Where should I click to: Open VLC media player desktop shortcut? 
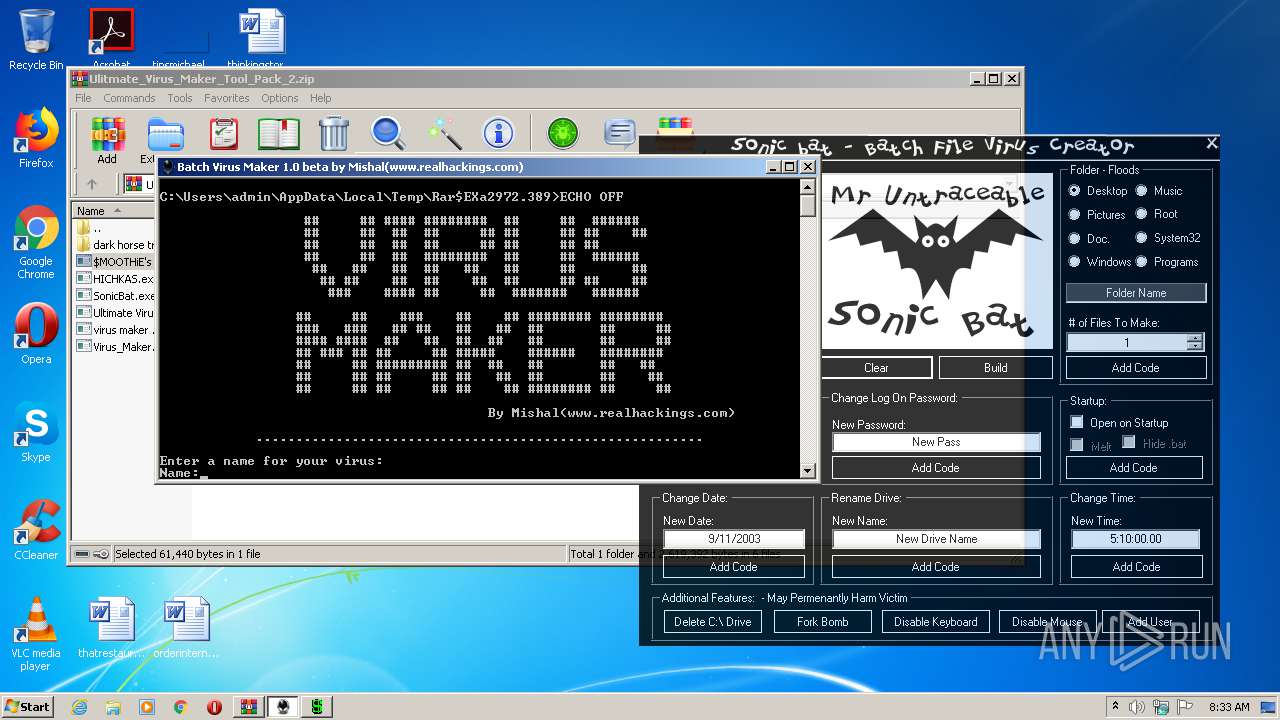(x=36, y=634)
